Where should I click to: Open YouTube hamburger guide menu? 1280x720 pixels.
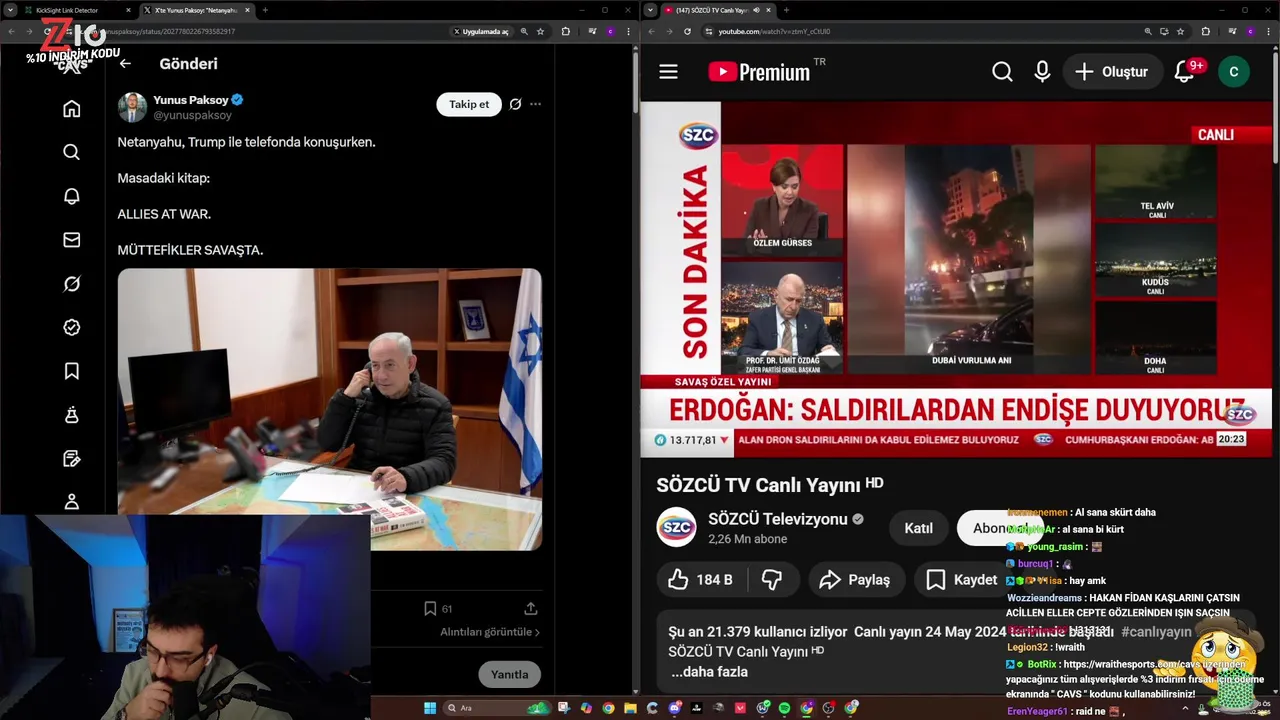[x=669, y=72]
